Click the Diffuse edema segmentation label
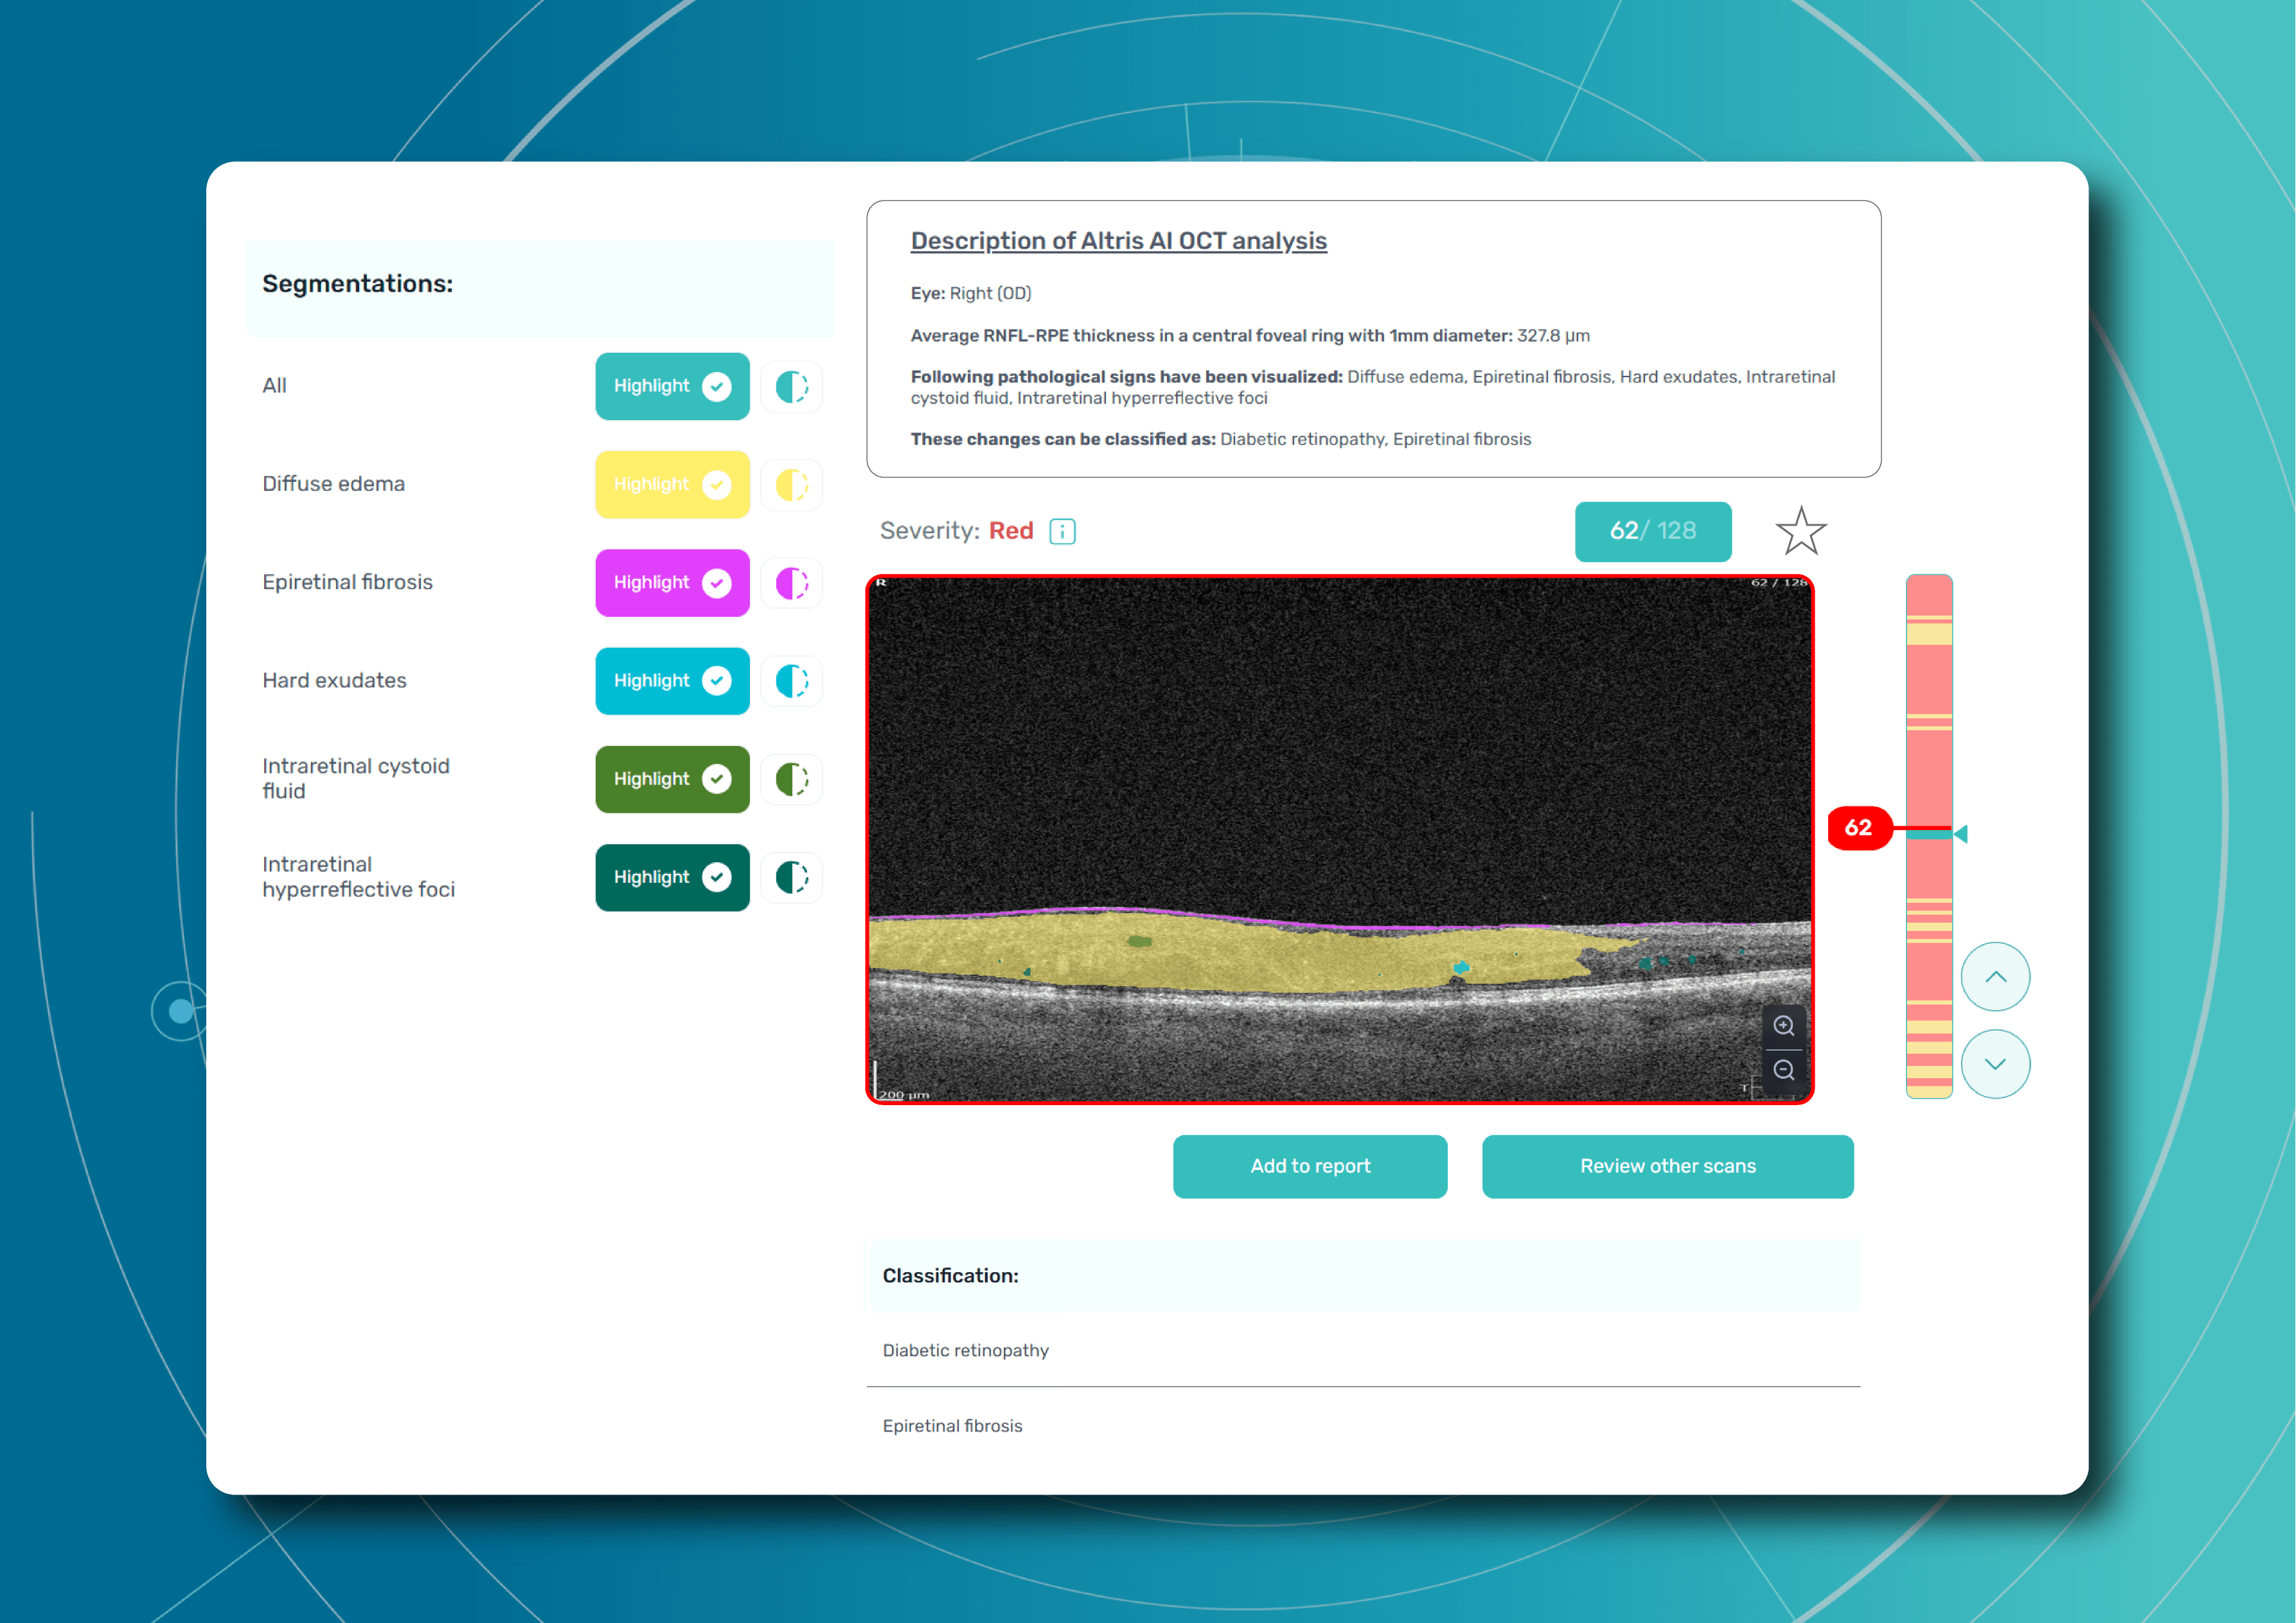2296x1623 pixels. click(x=333, y=484)
